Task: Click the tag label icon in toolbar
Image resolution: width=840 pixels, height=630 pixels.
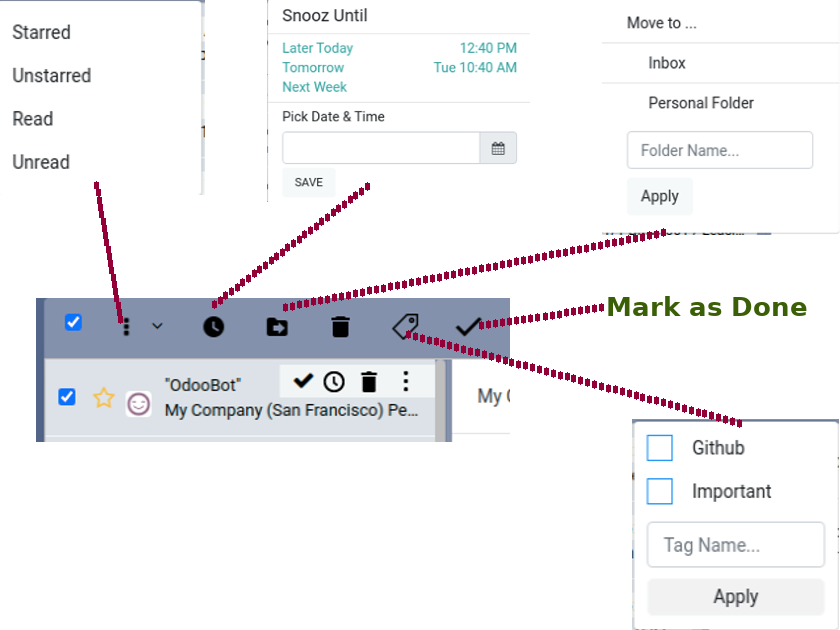Action: coord(405,326)
